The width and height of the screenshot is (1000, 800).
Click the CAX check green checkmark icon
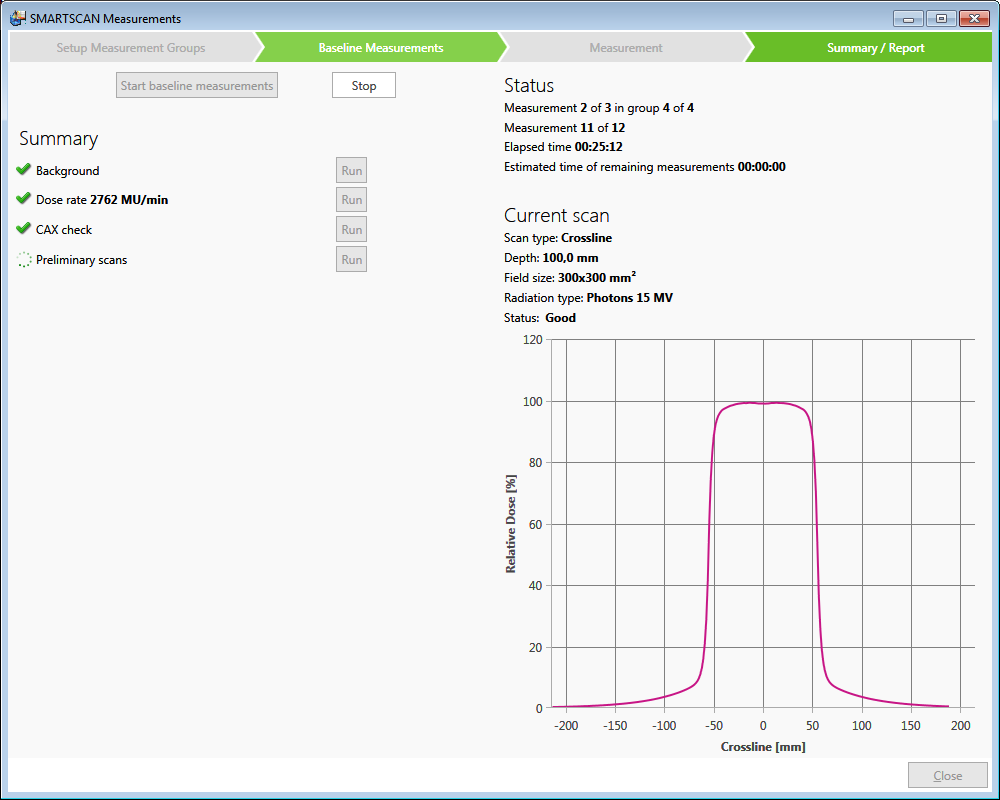click(x=24, y=229)
